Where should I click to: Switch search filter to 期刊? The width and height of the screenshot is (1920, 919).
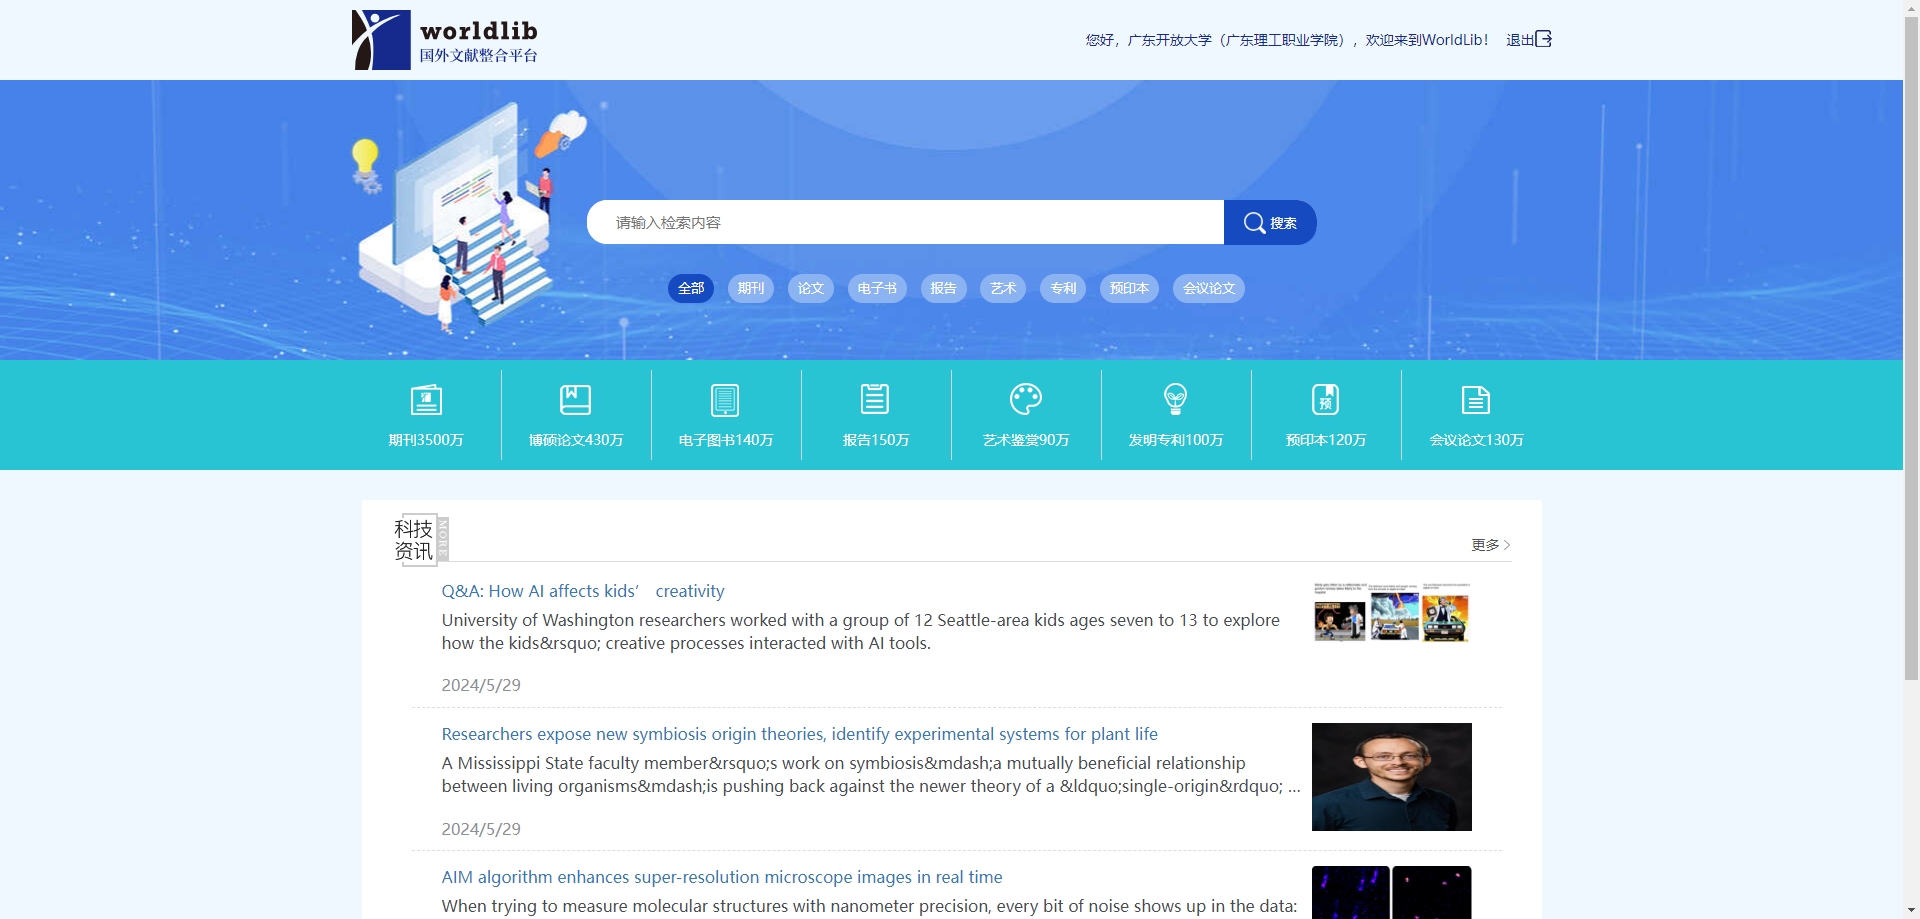click(751, 288)
